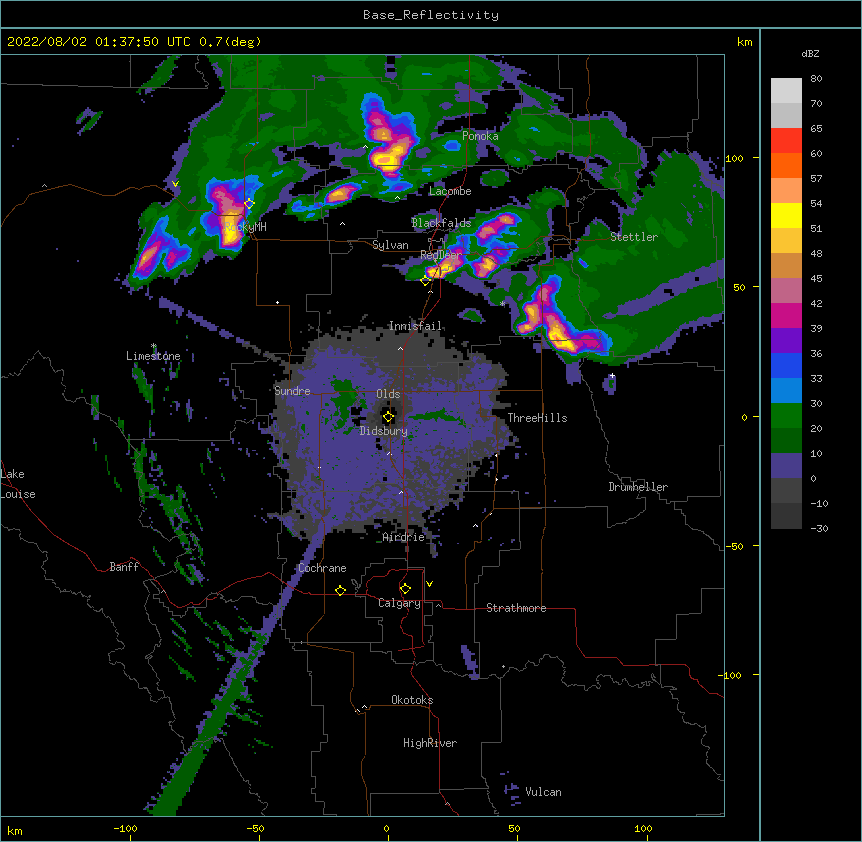Select the red swatch between 65 and 60 dBZ
The height and width of the screenshot is (842, 862).
(x=786, y=141)
